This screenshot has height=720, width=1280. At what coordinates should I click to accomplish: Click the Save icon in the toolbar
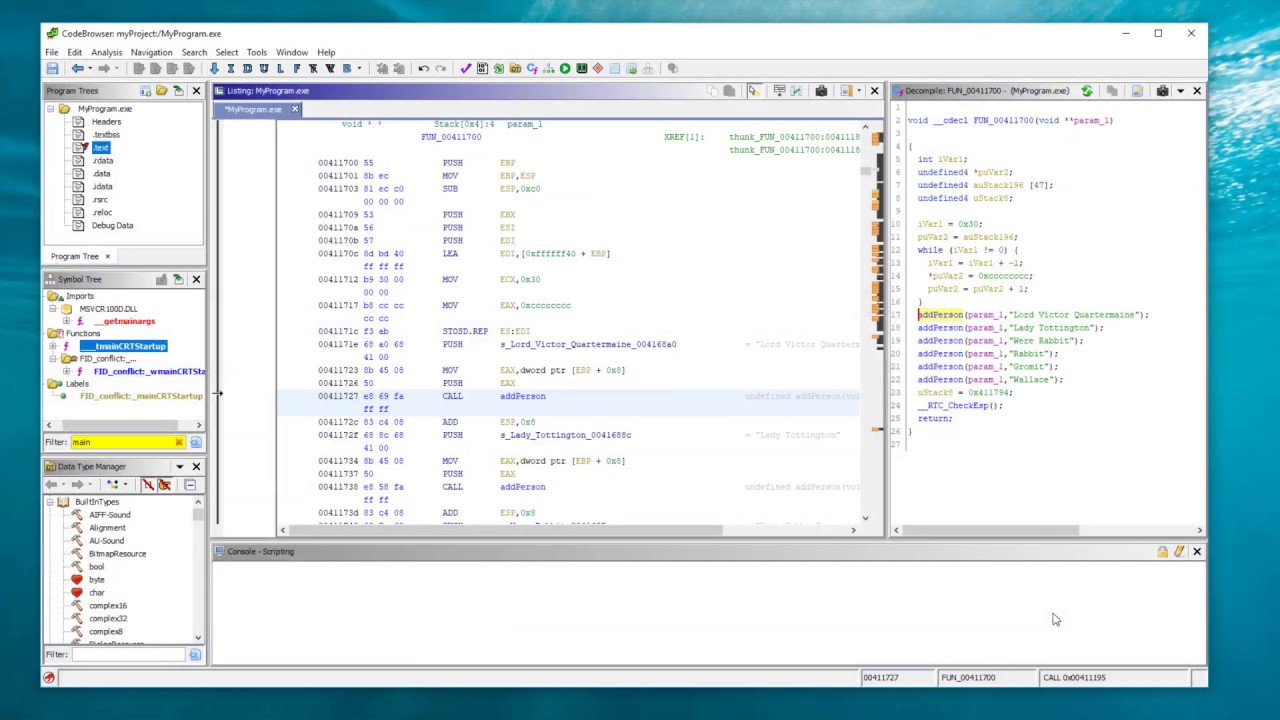click(x=52, y=69)
